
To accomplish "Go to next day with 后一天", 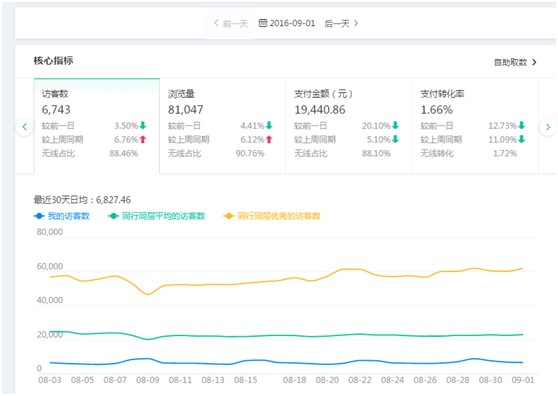I will (x=341, y=23).
